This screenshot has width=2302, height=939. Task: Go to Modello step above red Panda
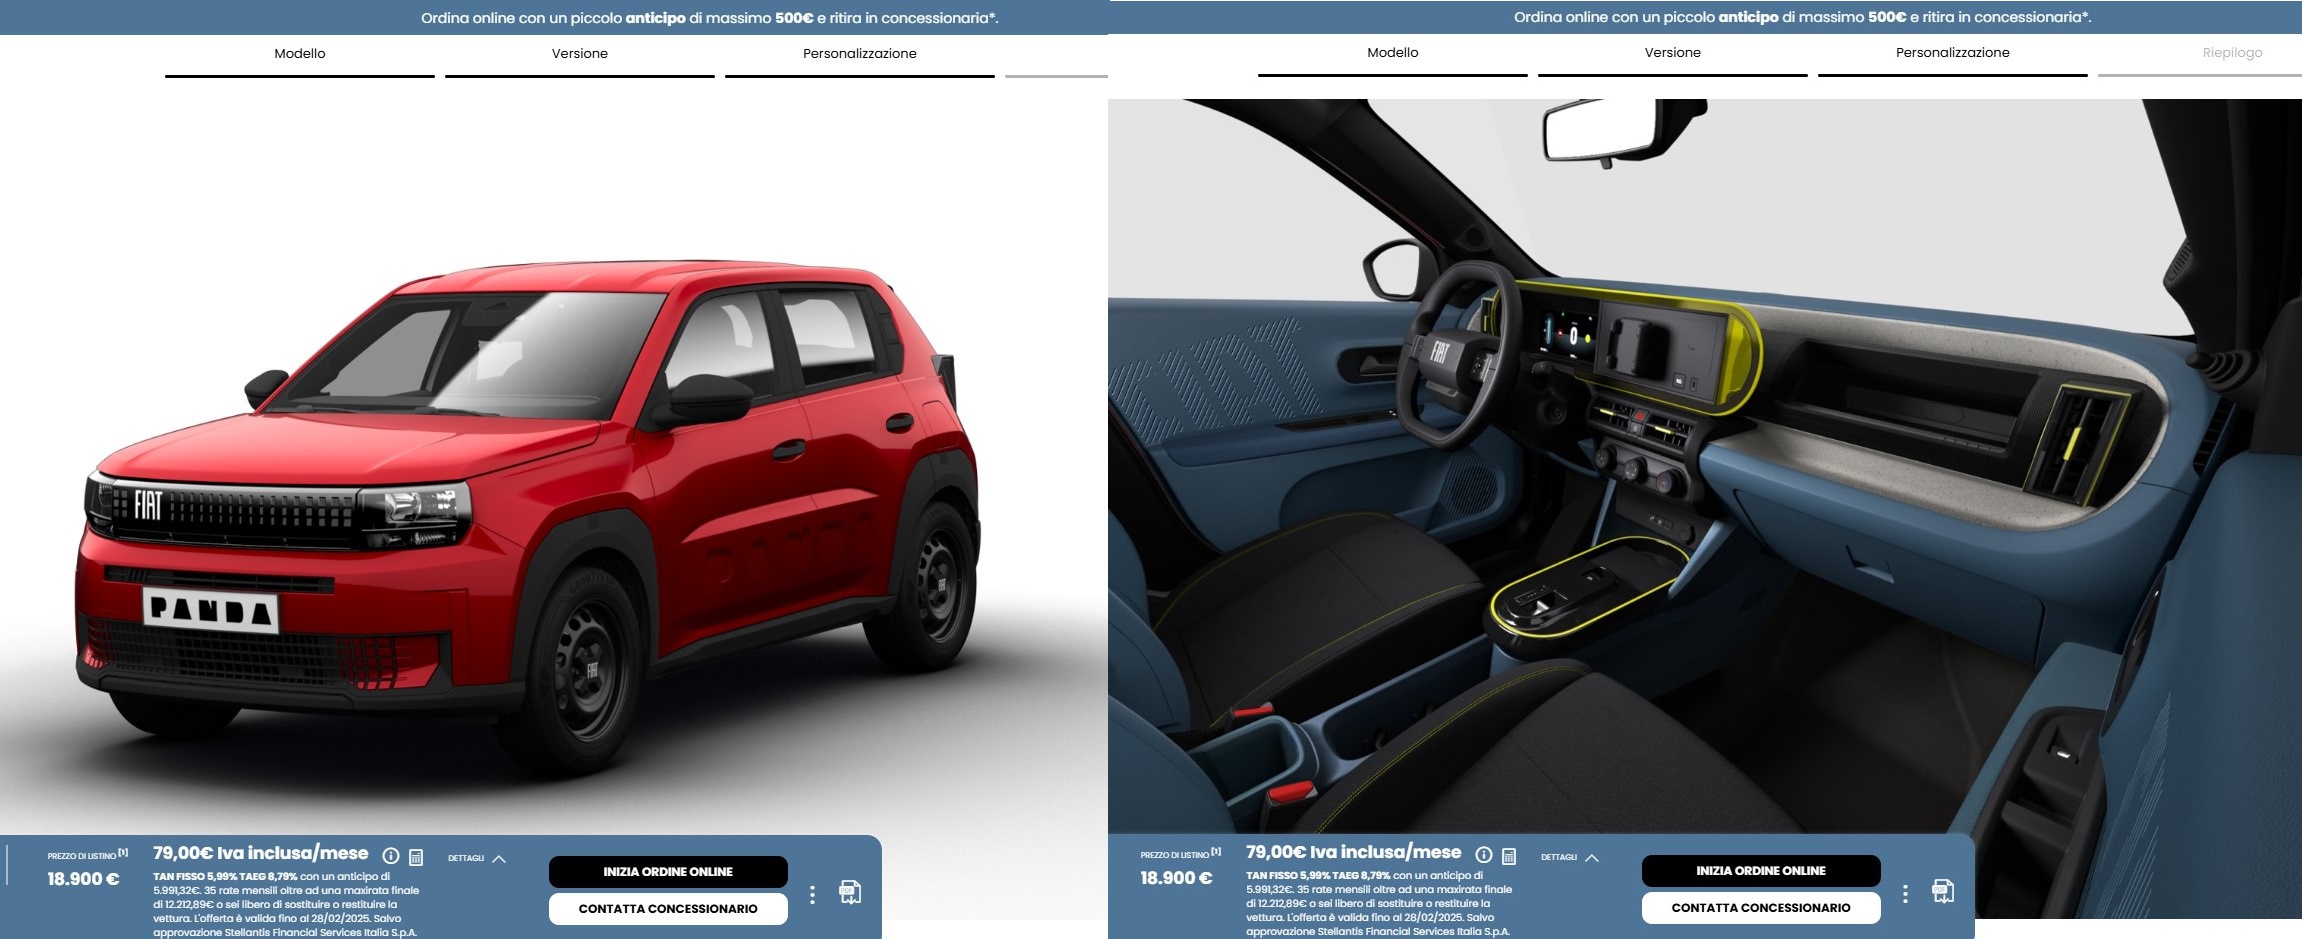pyautogui.click(x=300, y=54)
